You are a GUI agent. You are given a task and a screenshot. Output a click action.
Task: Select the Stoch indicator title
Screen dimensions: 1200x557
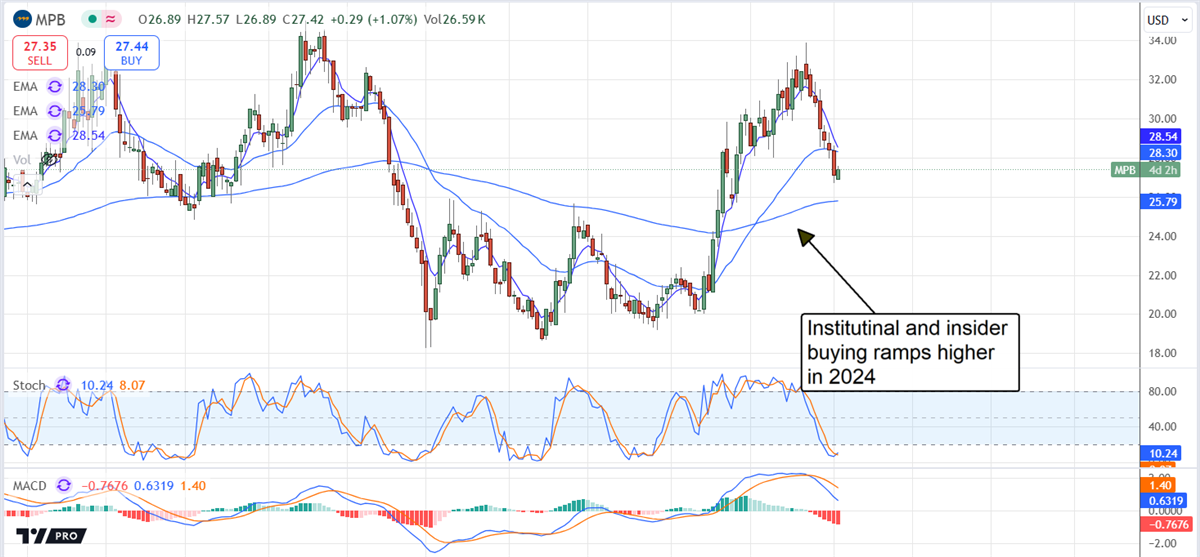point(30,384)
